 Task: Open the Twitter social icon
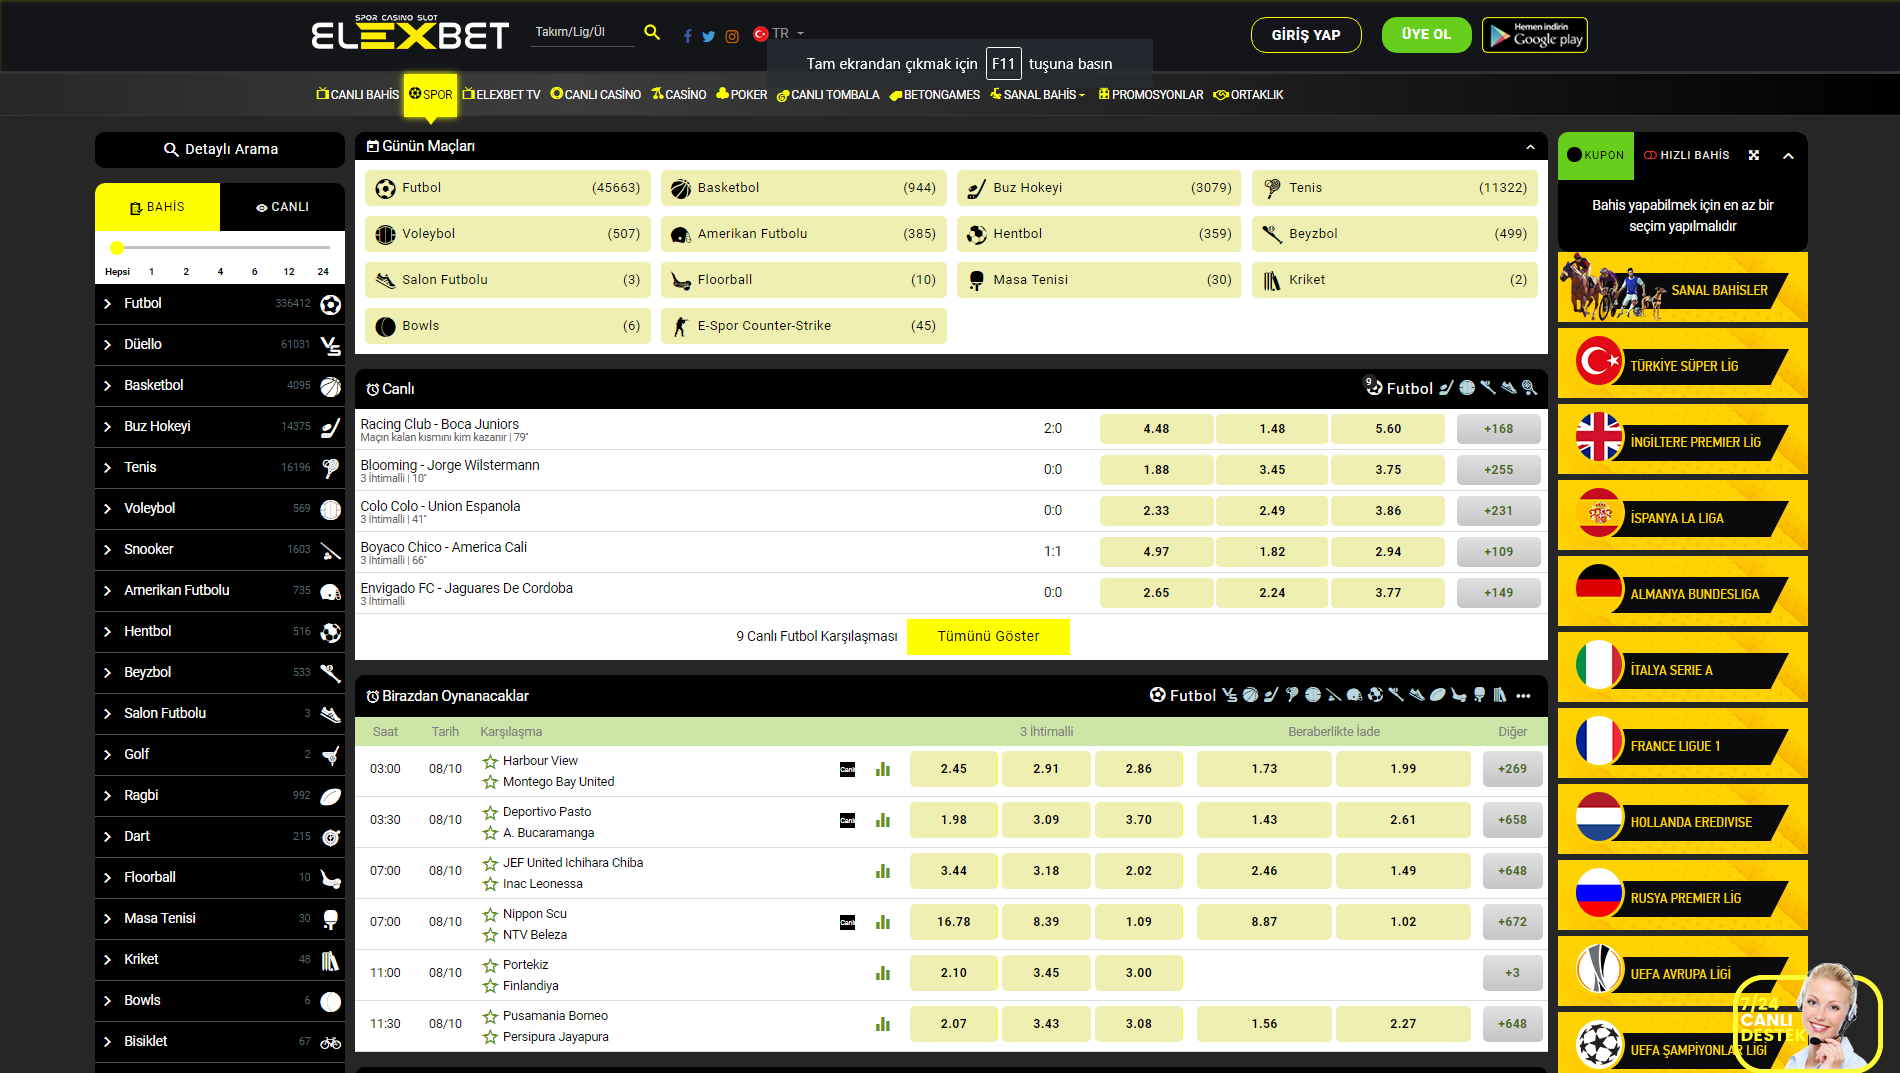(708, 36)
